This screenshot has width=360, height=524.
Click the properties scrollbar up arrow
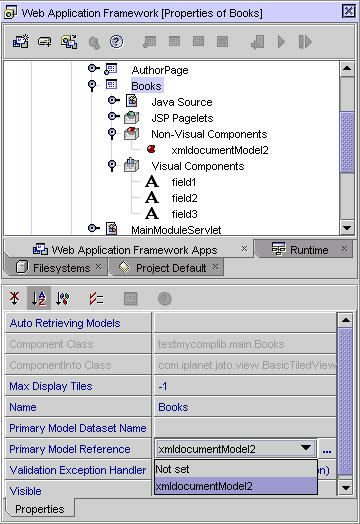345,320
